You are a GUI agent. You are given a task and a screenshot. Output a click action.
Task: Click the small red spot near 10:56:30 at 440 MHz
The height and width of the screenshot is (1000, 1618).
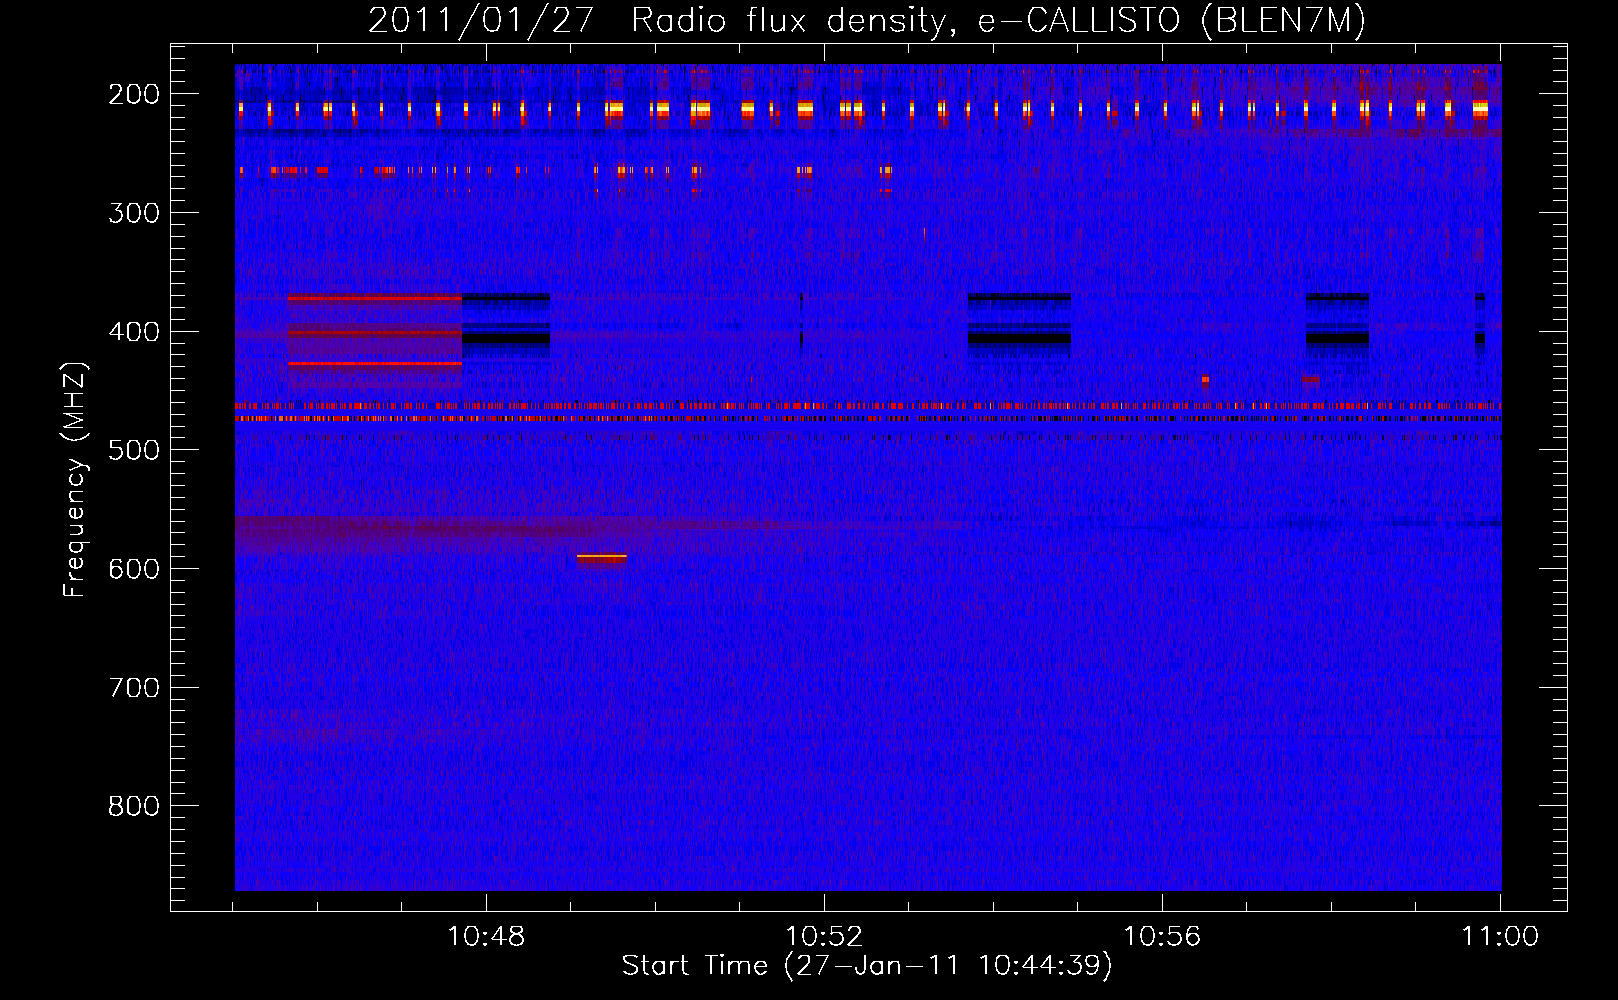pos(1205,381)
